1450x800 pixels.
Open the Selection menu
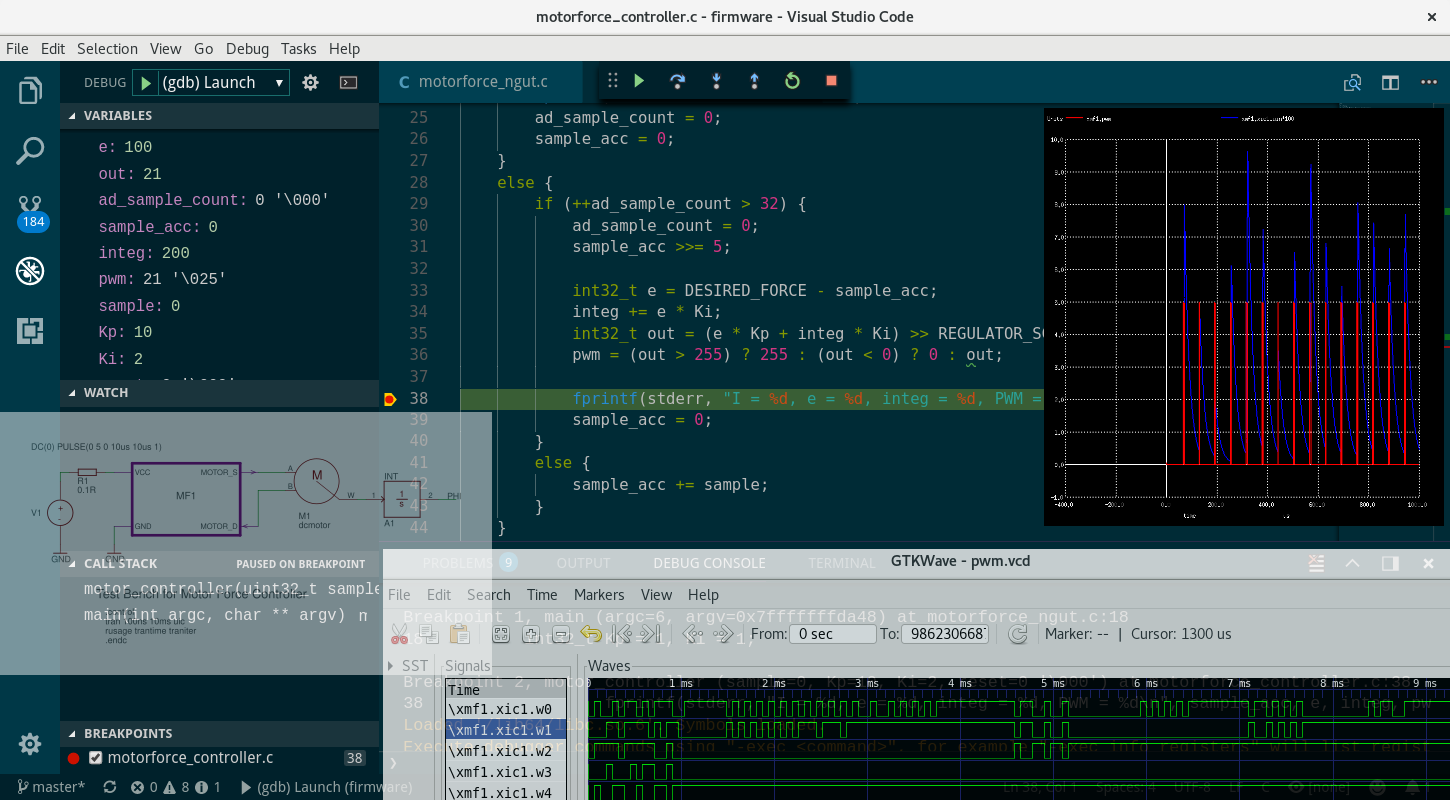tap(107, 48)
